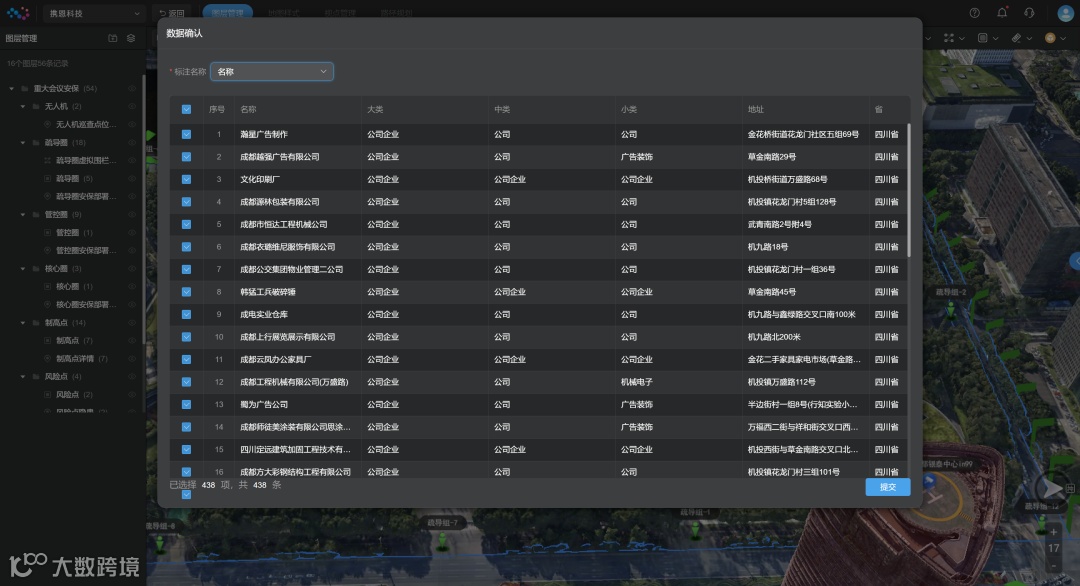Click the customer service headset icon

coord(1029,13)
